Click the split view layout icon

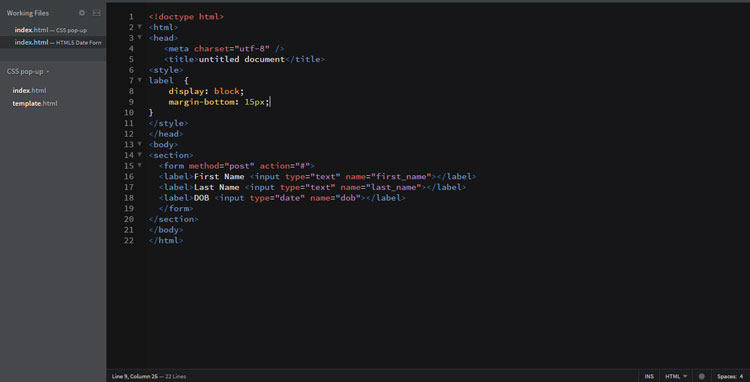(x=96, y=13)
